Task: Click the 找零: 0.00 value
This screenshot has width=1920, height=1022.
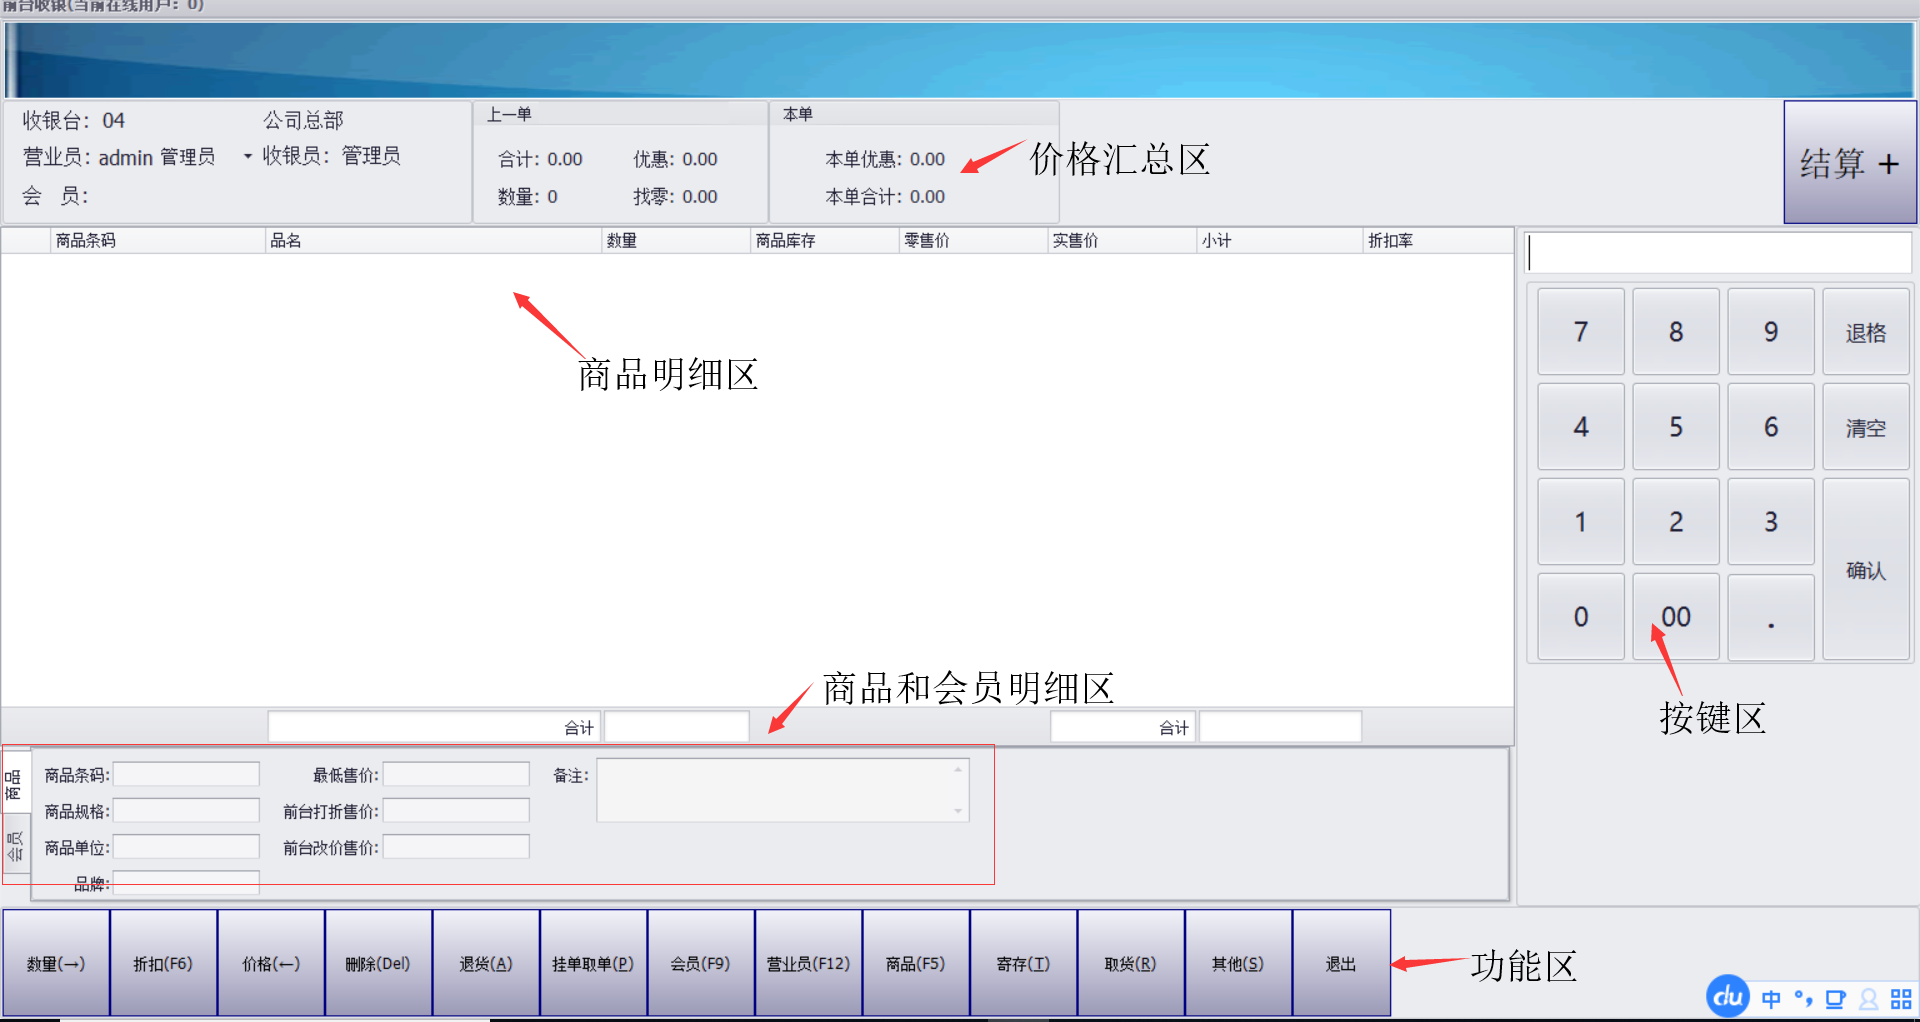Action: tap(675, 197)
